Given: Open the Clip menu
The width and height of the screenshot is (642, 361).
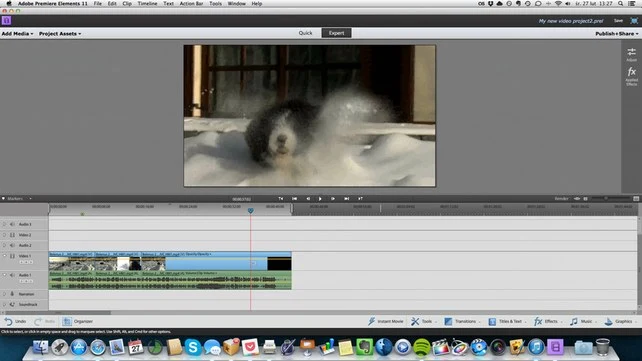Looking at the screenshot, I should point(127,3).
